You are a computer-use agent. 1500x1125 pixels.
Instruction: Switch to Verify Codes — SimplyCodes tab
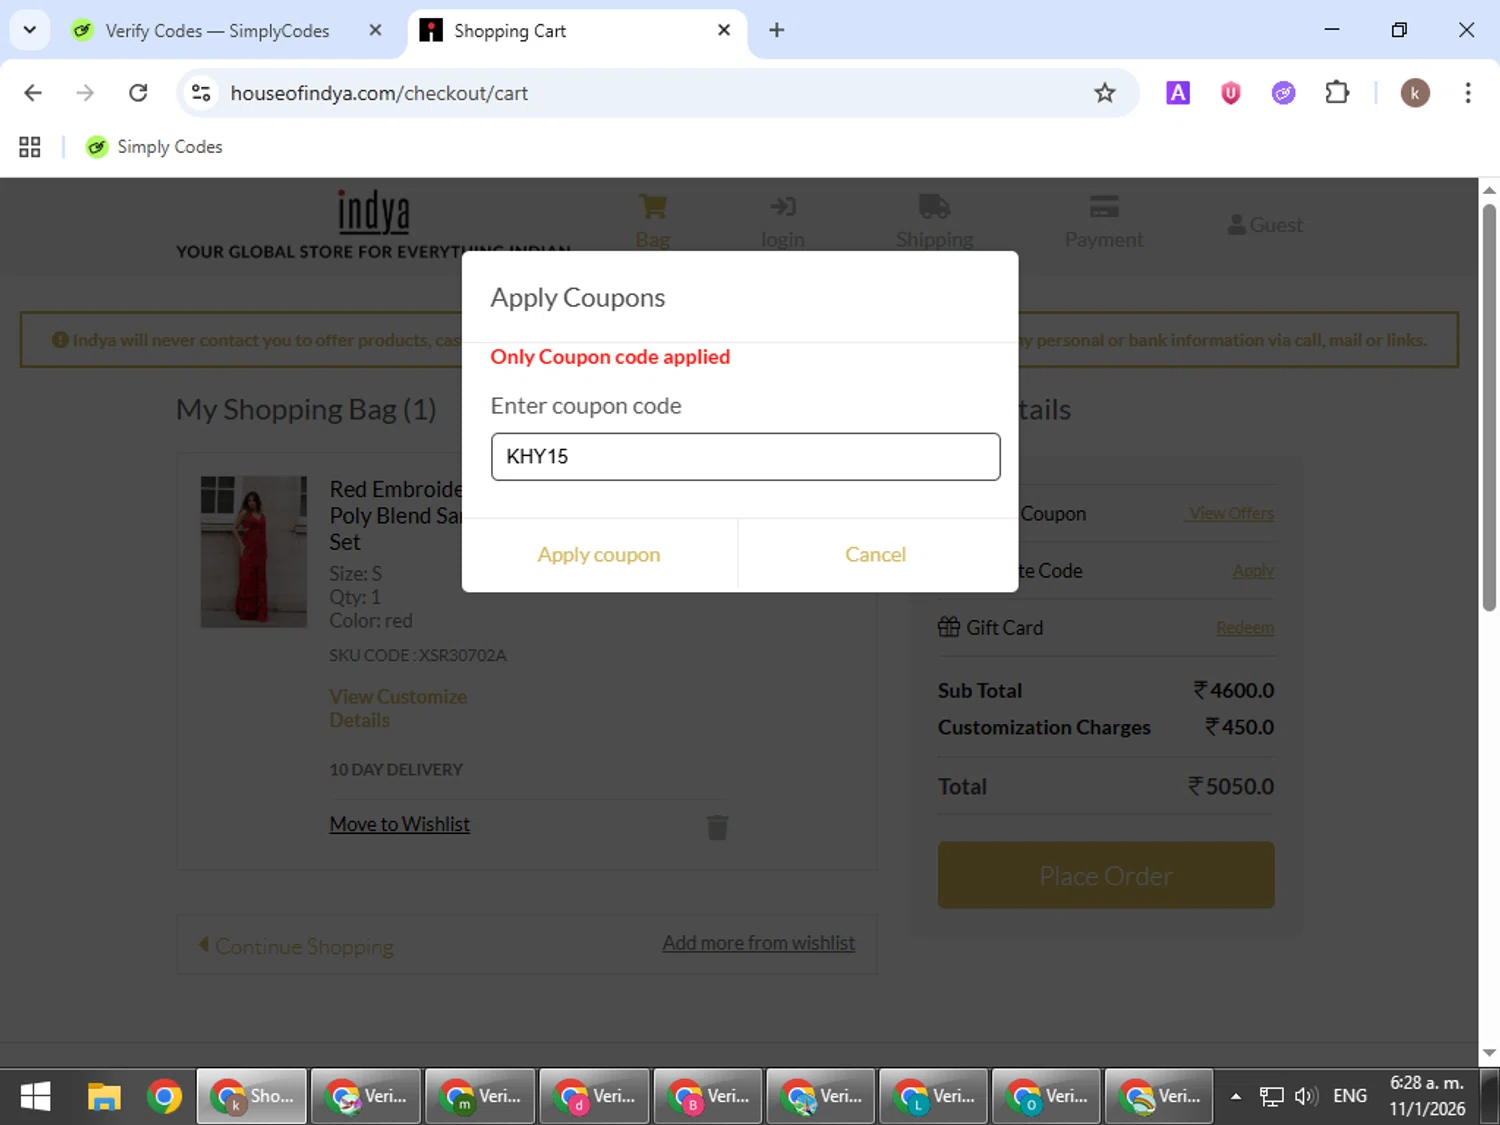click(217, 31)
